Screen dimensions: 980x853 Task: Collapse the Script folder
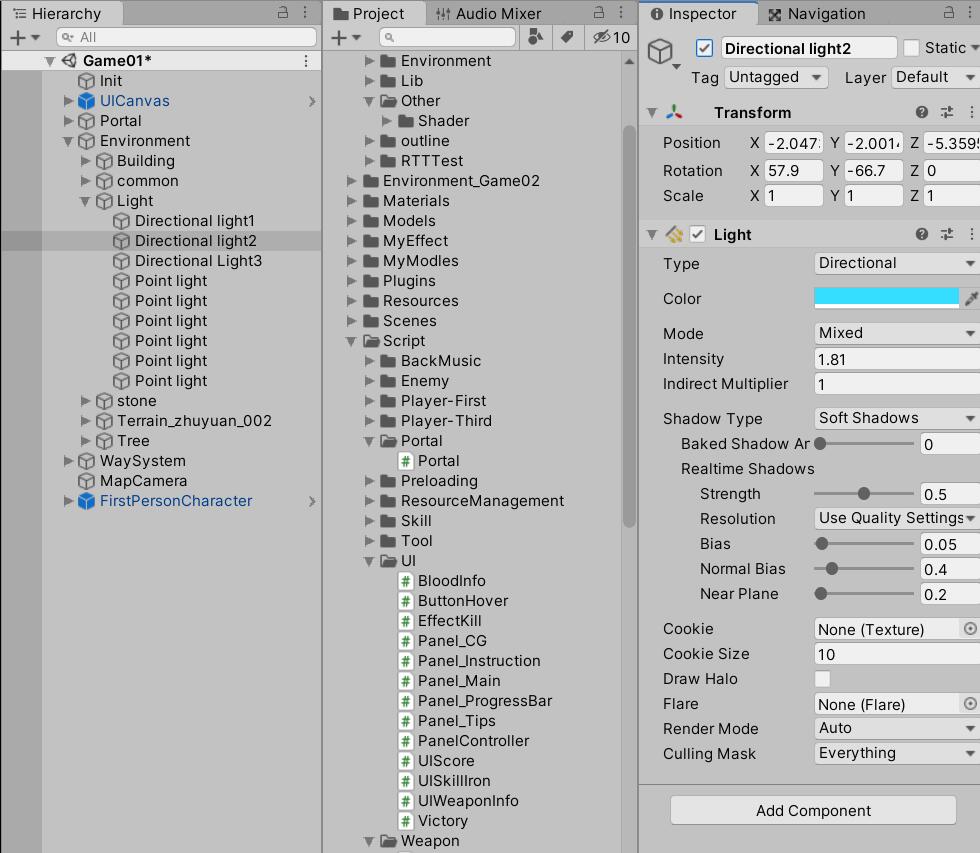[x=351, y=341]
